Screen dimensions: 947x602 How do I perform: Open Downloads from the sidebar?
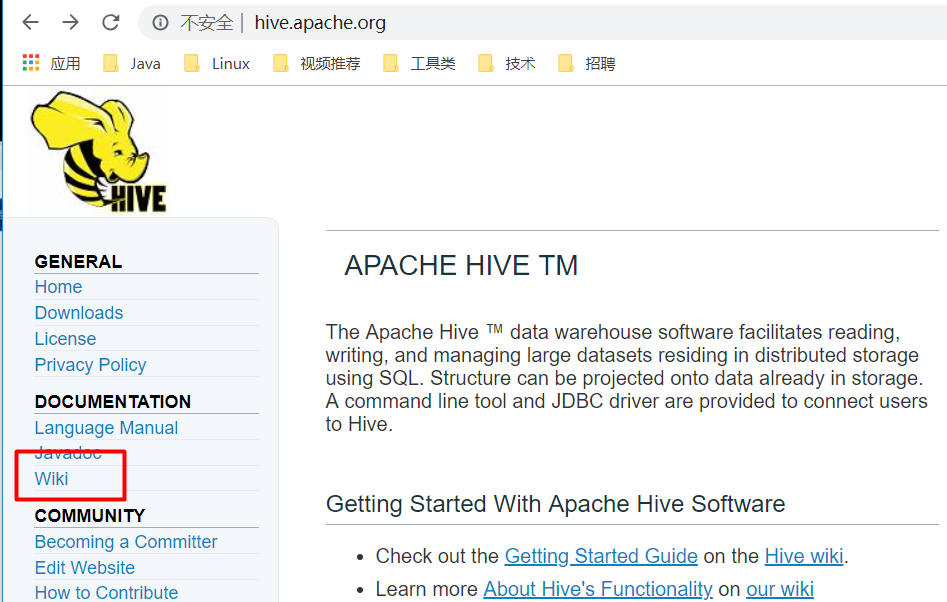pyautogui.click(x=79, y=313)
